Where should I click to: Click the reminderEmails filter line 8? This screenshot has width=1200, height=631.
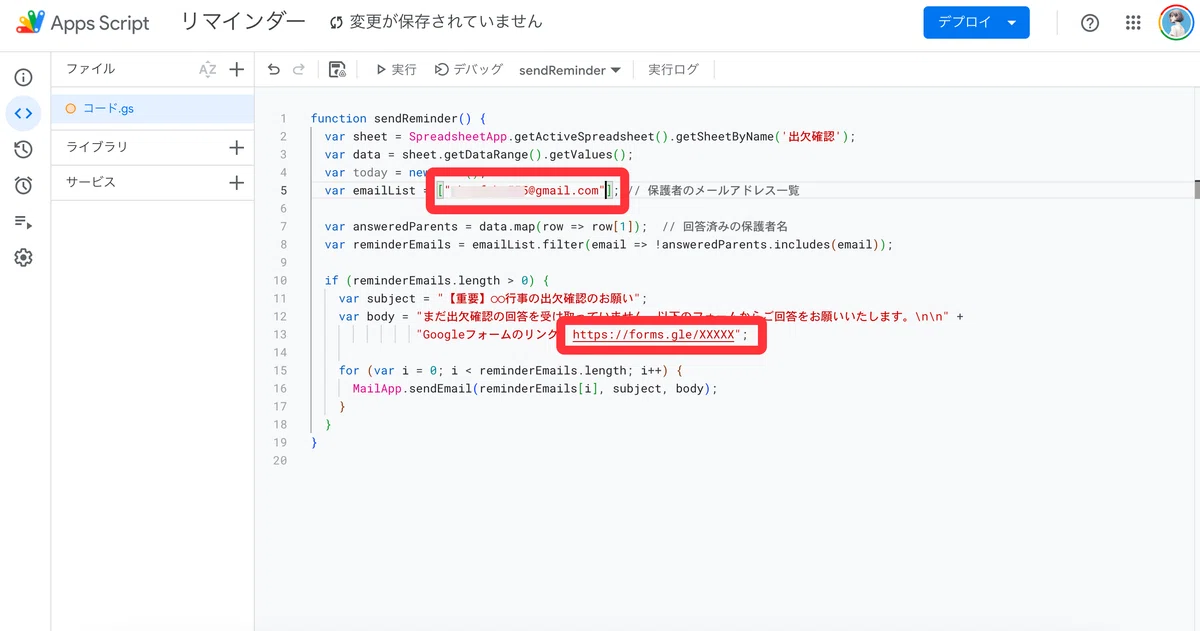[608, 244]
